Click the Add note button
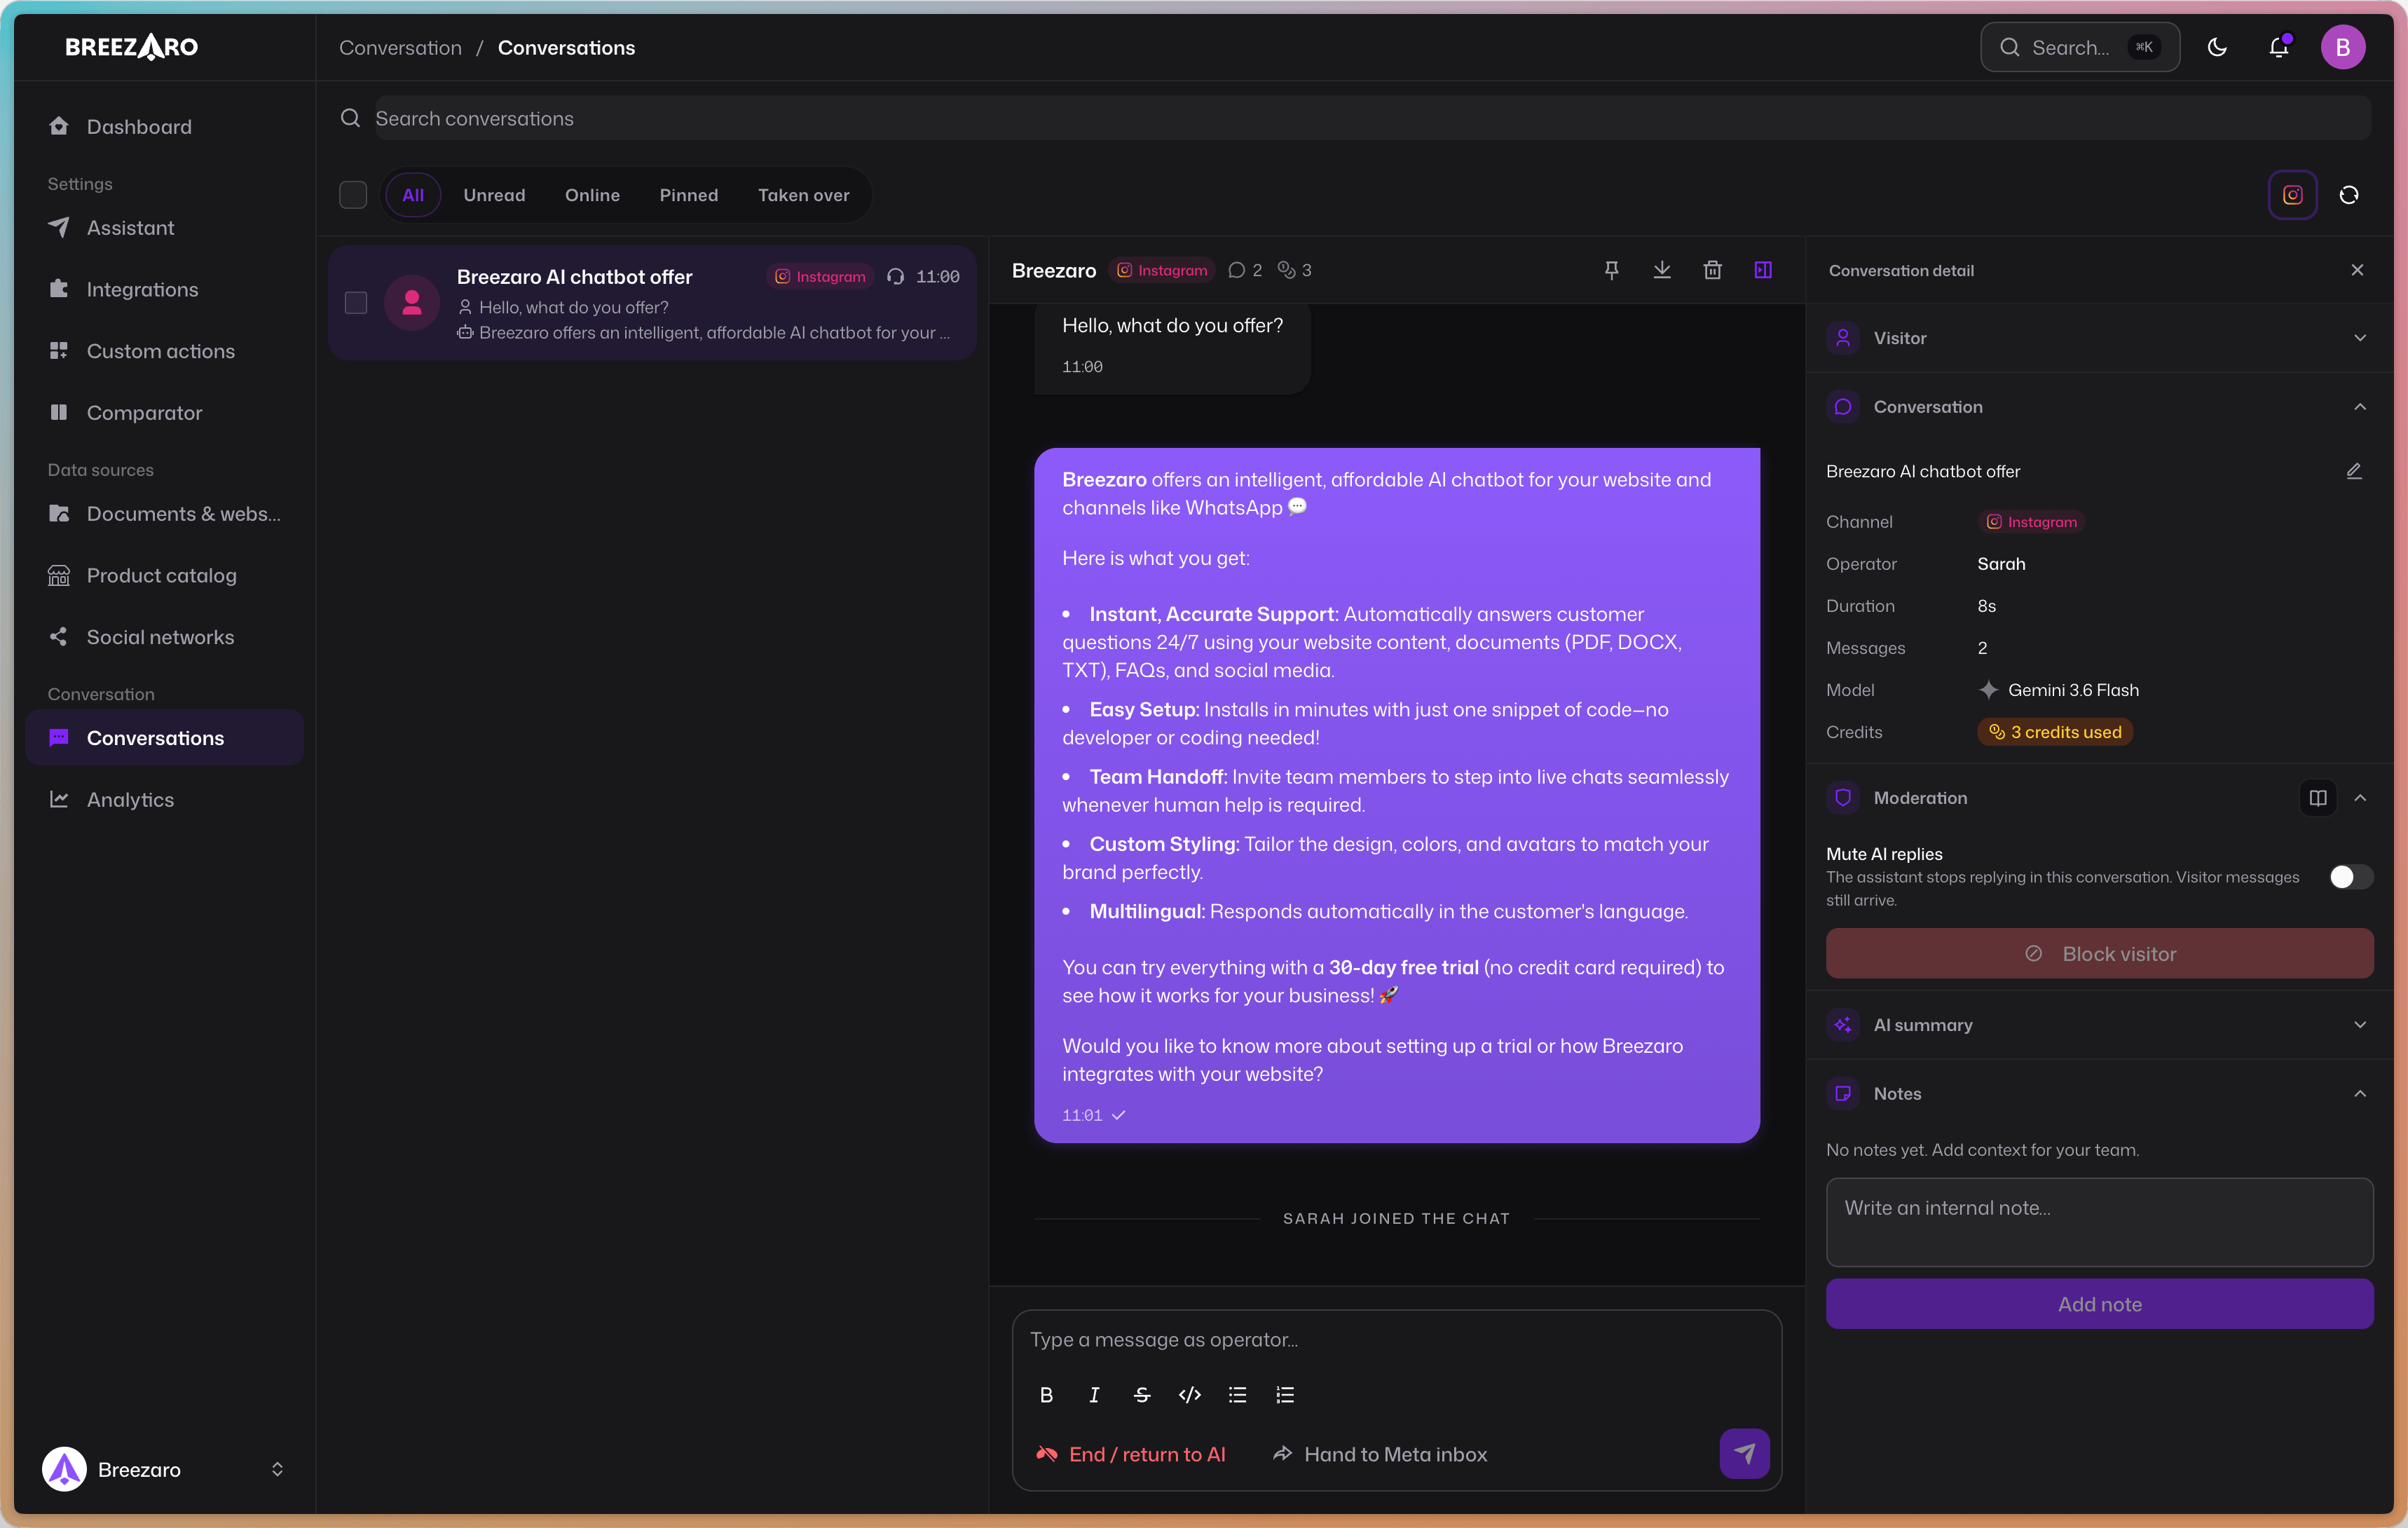Viewport: 2408px width, 1528px height. [2099, 1304]
